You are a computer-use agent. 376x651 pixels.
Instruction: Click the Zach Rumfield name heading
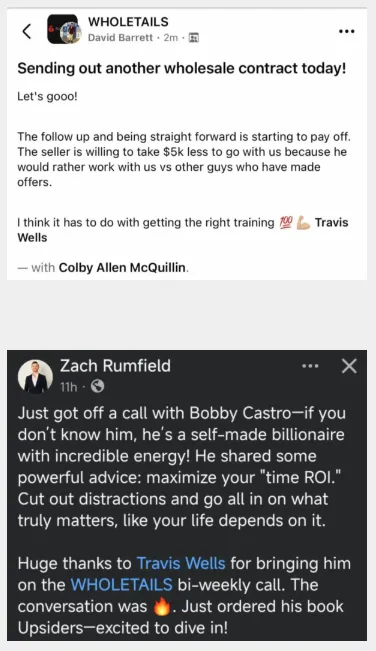click(x=115, y=366)
